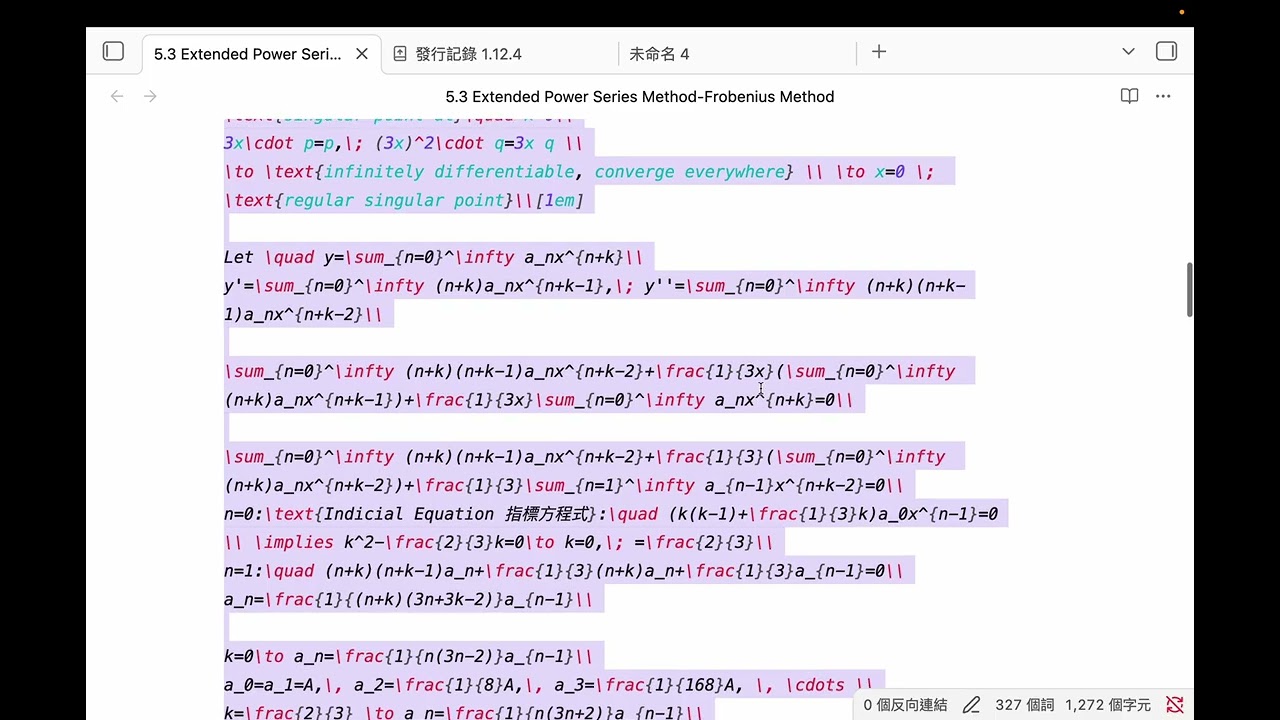This screenshot has height=720, width=1280.
Task: Open a new tab with plus button
Action: pos(879,52)
